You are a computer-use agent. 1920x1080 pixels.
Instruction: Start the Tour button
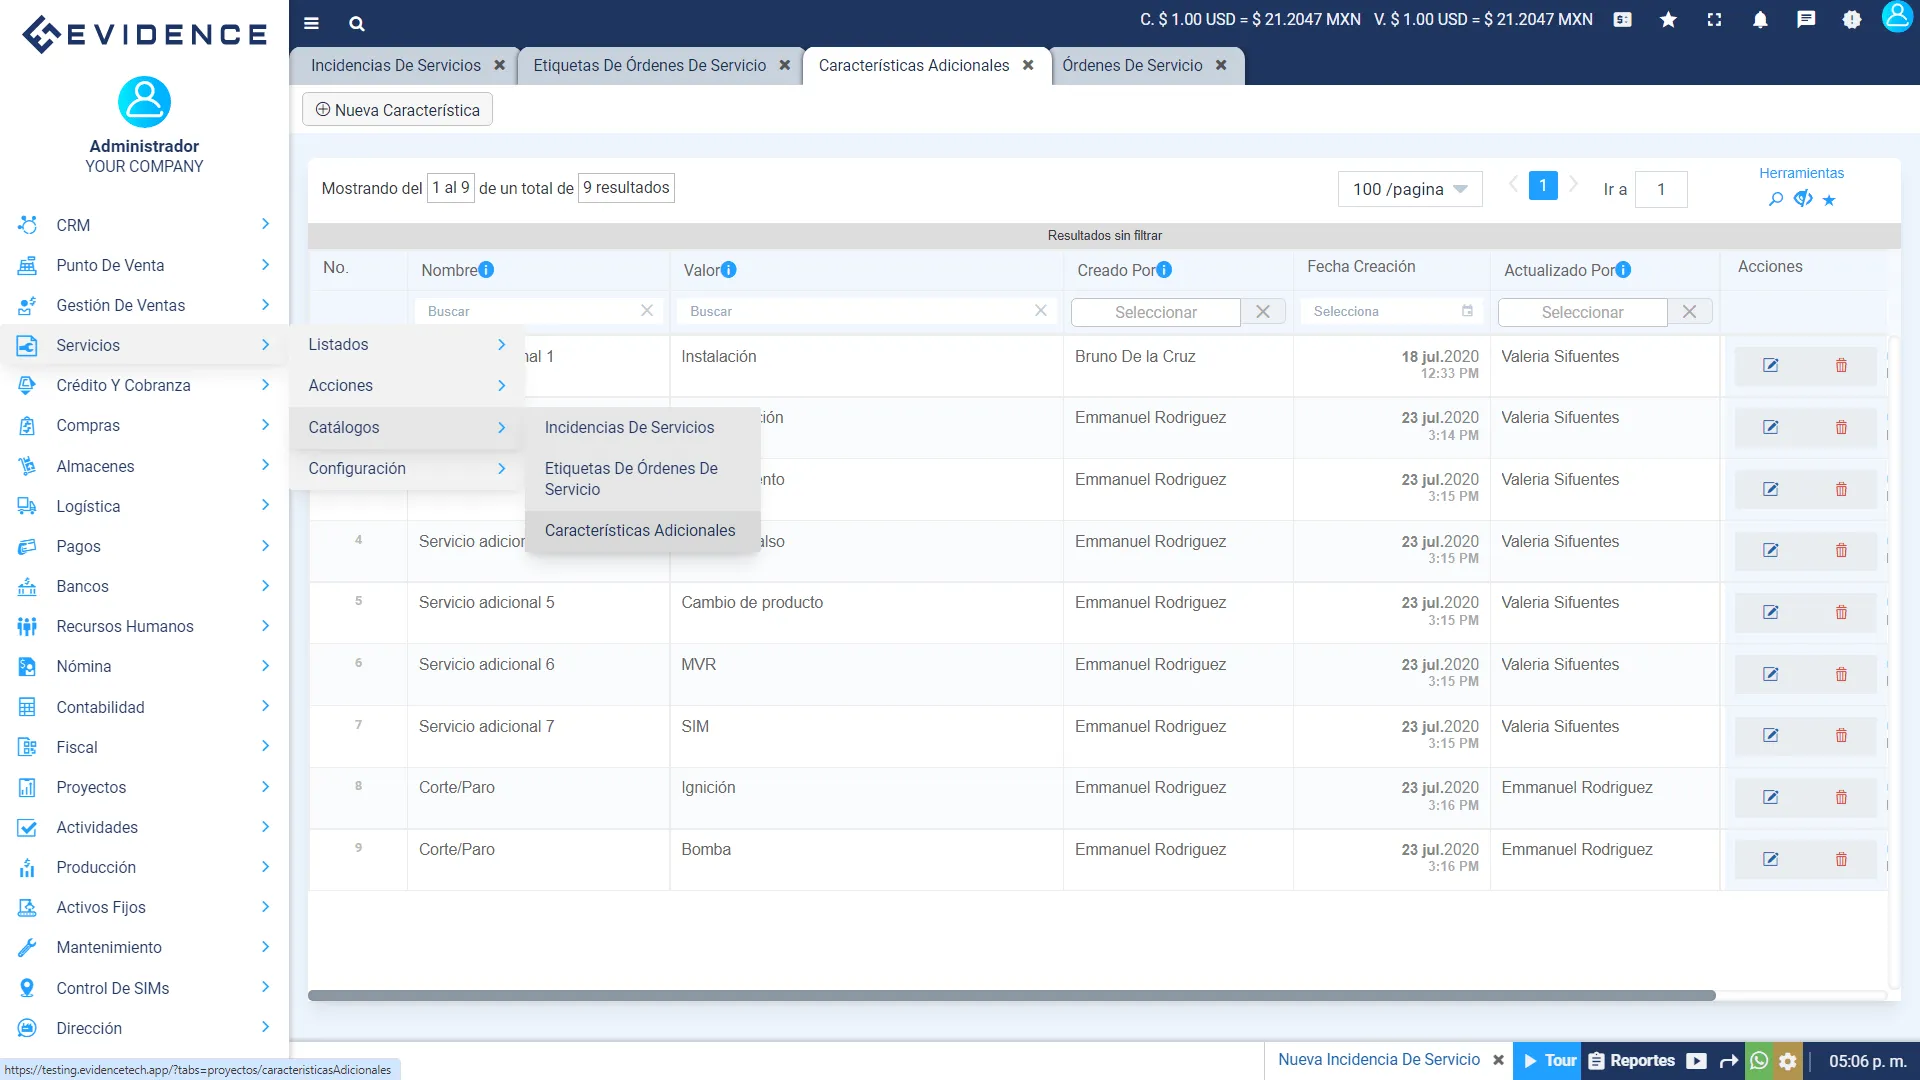1549,1061
